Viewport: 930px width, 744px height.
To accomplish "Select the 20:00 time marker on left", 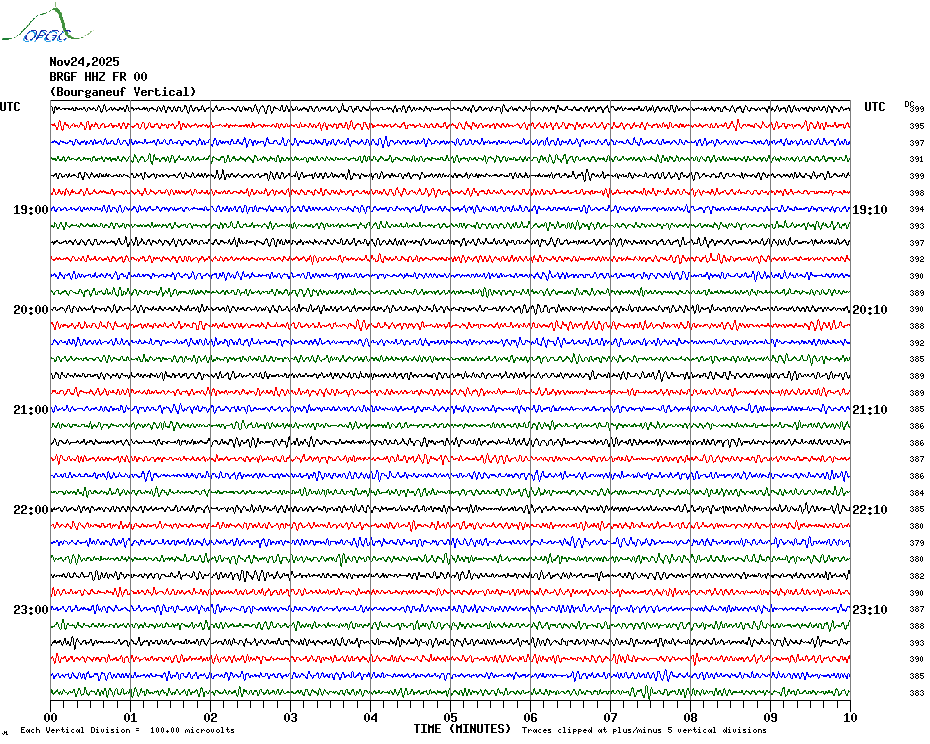I will (31, 310).
